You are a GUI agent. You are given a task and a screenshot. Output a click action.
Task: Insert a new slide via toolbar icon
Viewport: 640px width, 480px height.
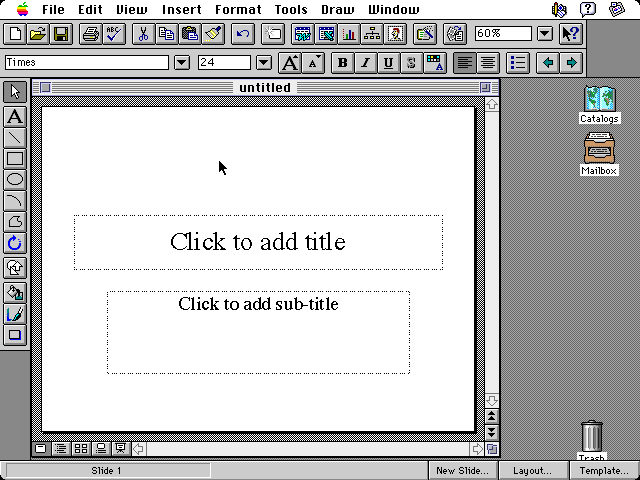tap(273, 34)
